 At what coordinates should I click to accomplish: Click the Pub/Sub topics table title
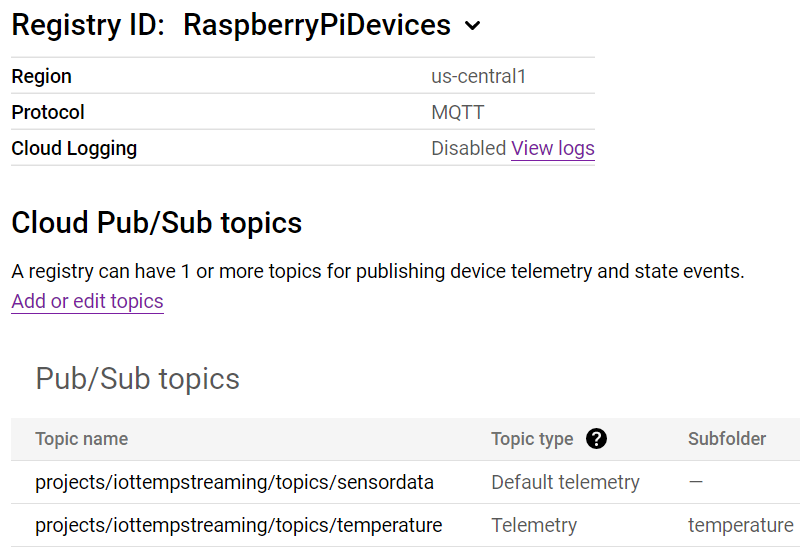[137, 379]
